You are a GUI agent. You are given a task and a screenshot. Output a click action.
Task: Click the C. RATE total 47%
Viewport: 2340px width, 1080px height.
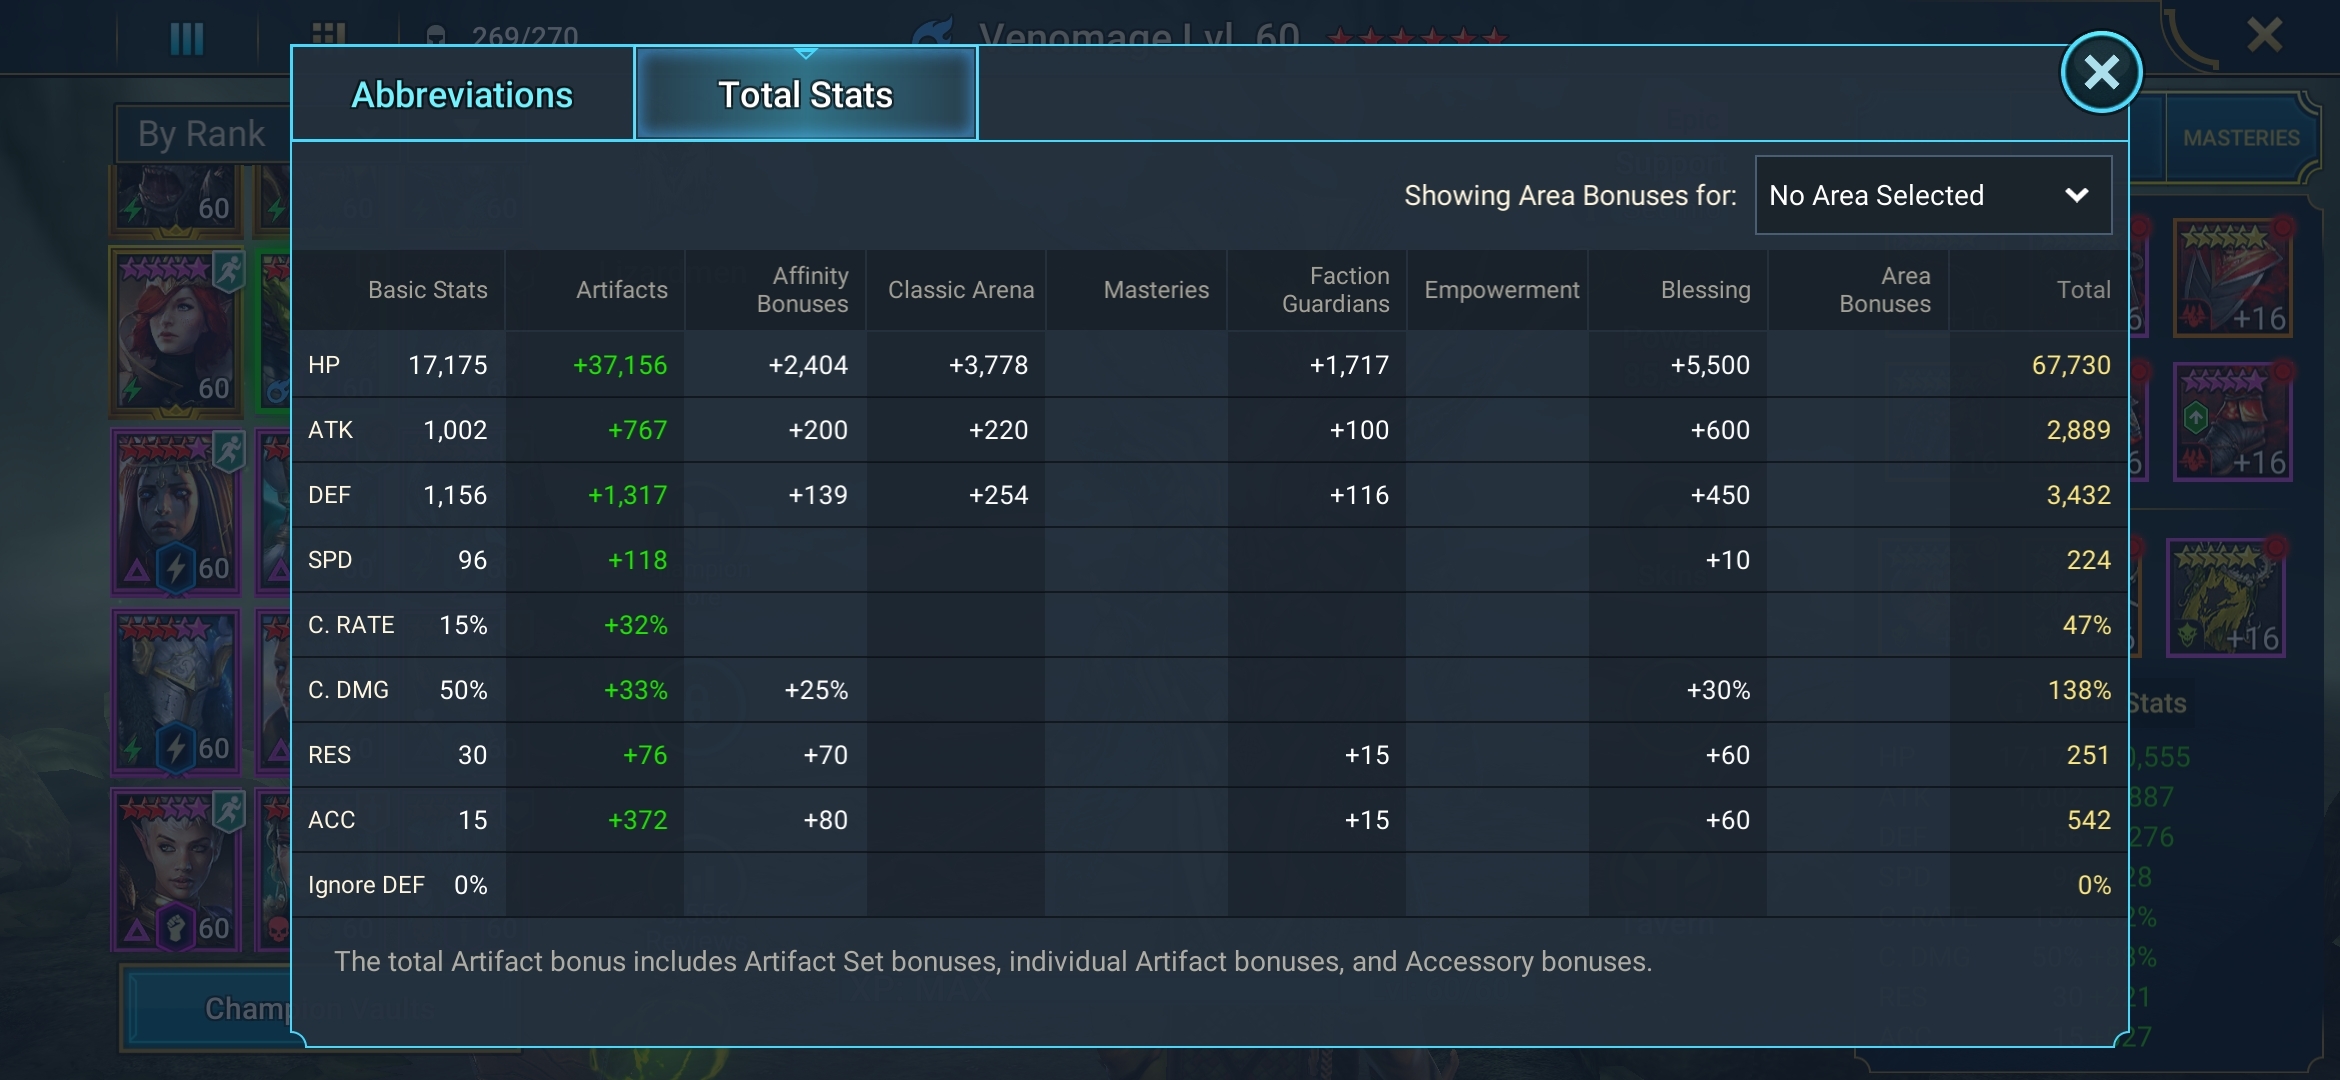pyautogui.click(x=2087, y=625)
